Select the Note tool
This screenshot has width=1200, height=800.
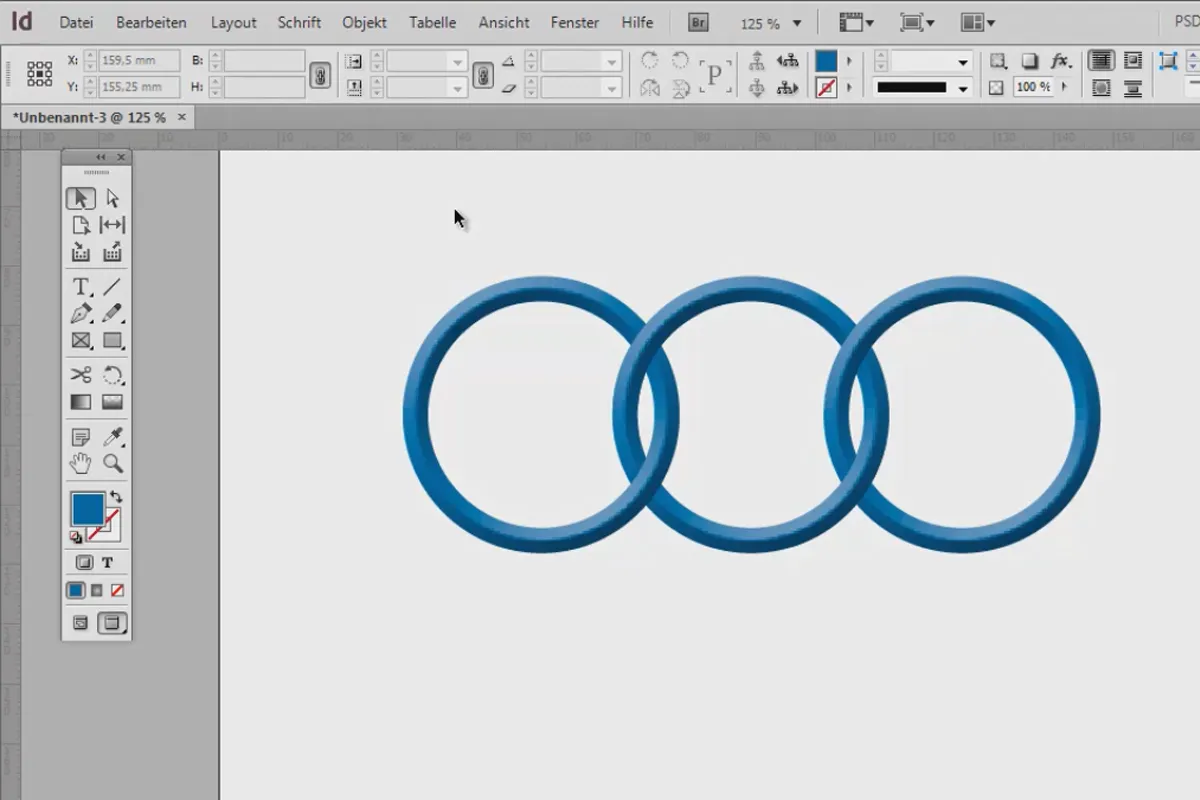coord(81,437)
